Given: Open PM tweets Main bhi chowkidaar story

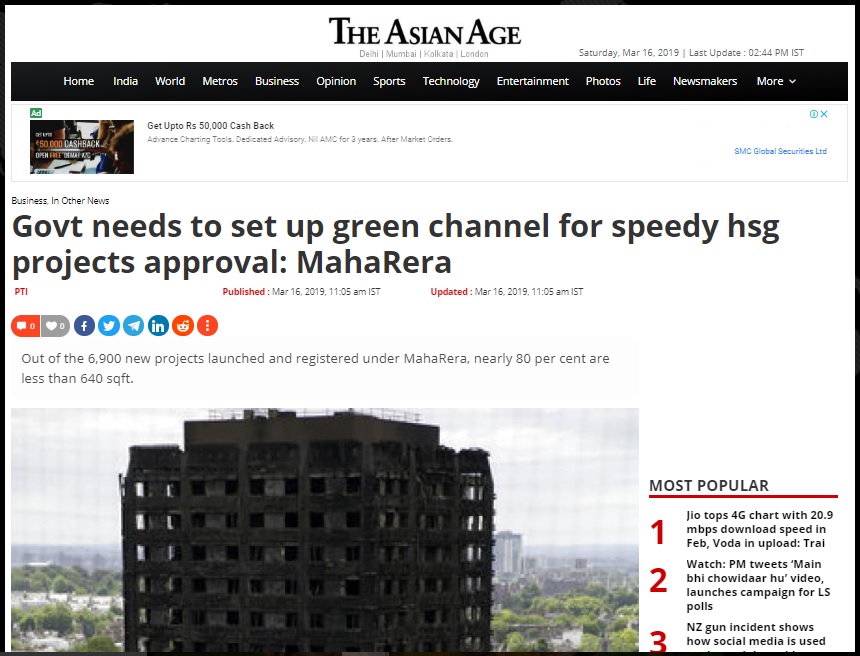Looking at the screenshot, I should 758,585.
